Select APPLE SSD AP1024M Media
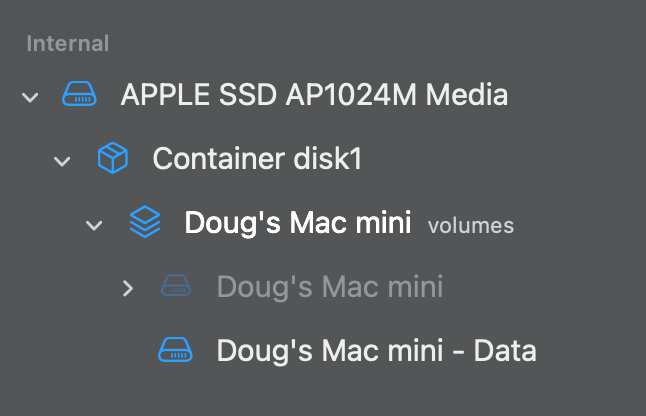Viewport: 646px width, 416px height. pos(313,96)
